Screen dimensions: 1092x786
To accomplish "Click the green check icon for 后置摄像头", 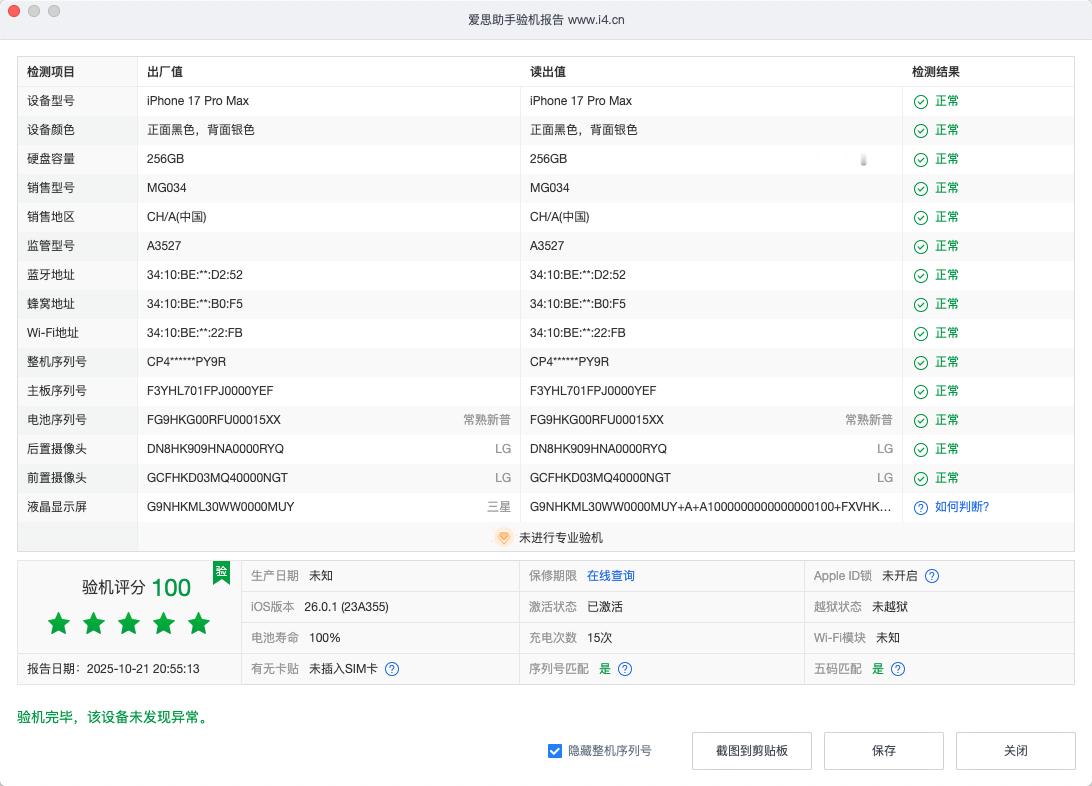I will coord(921,450).
